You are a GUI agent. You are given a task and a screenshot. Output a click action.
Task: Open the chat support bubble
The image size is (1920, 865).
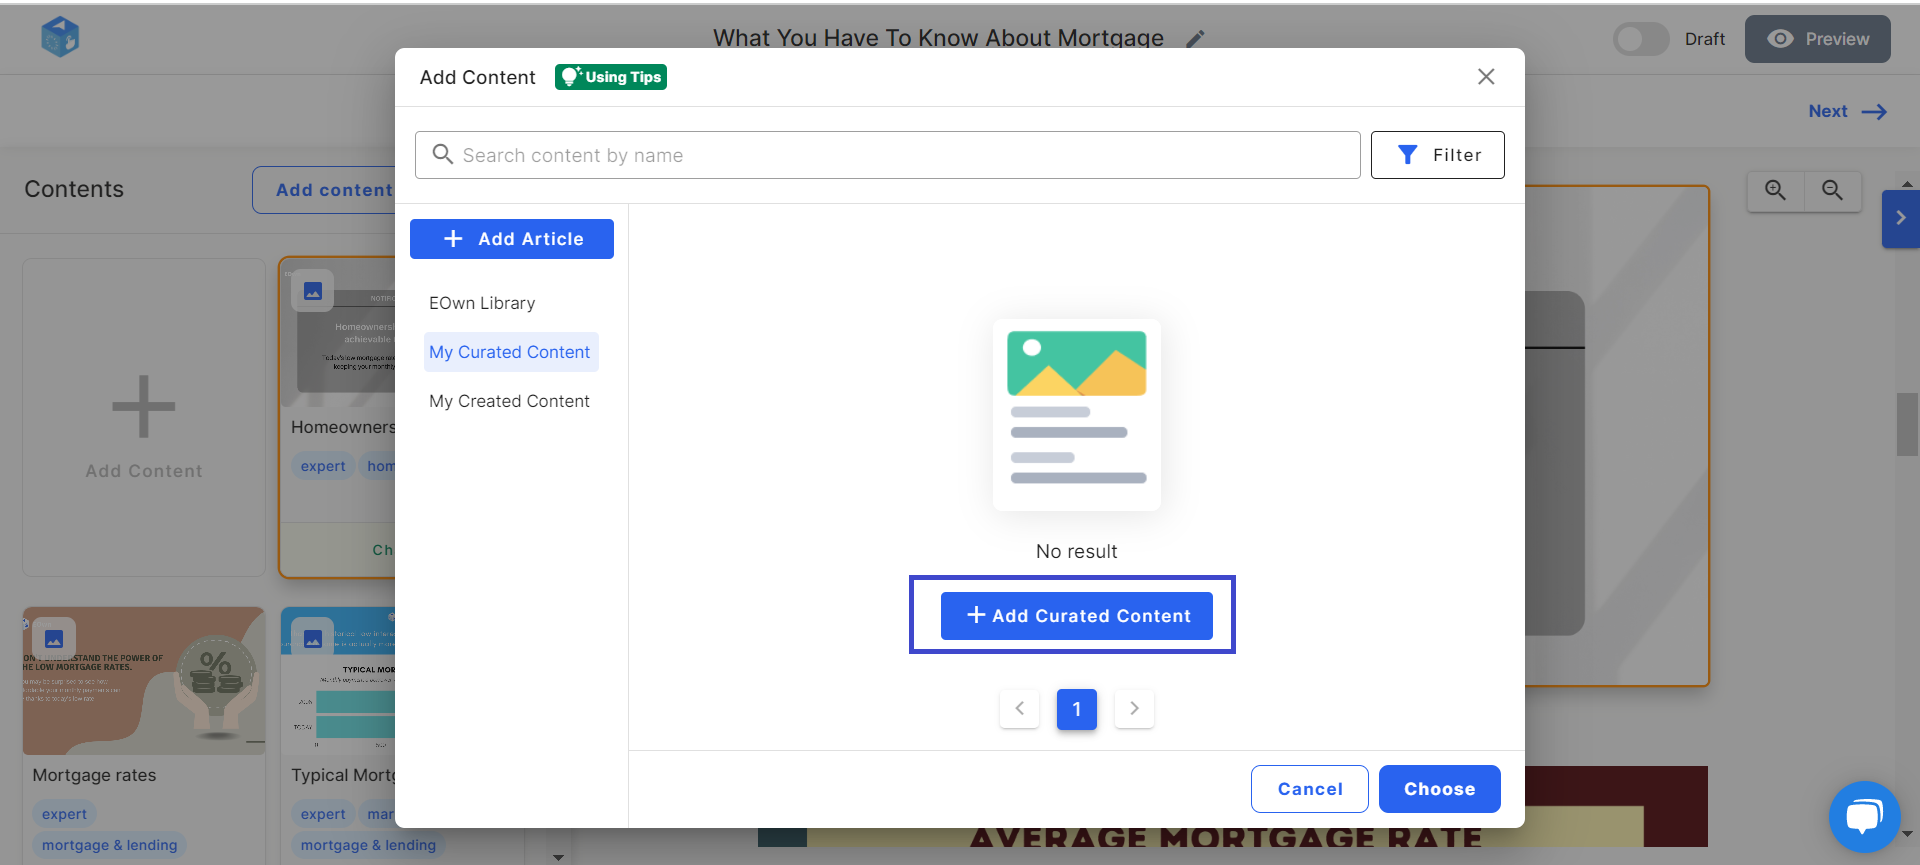[1864, 817]
